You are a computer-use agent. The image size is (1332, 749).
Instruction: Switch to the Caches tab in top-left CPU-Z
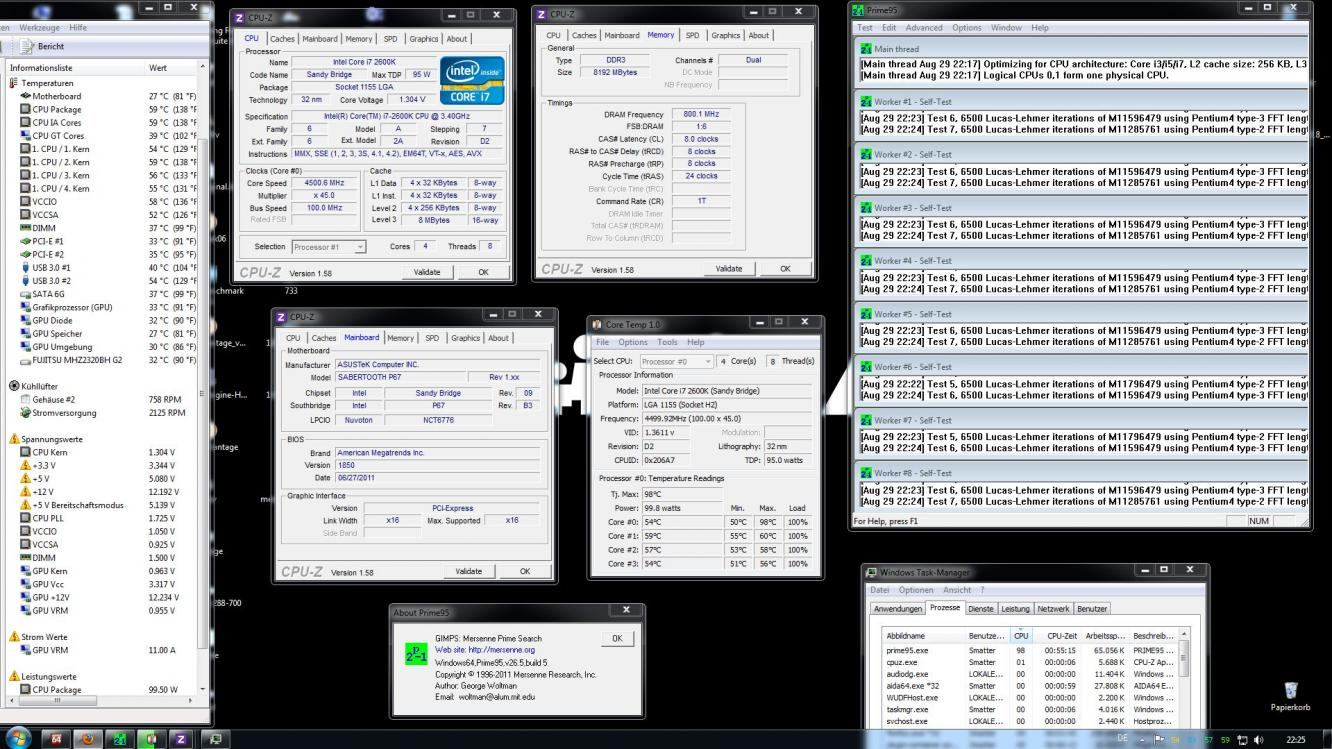tap(282, 39)
